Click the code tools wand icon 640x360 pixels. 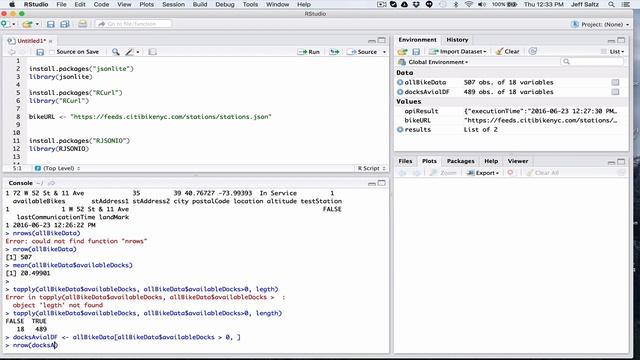click(x=130, y=52)
